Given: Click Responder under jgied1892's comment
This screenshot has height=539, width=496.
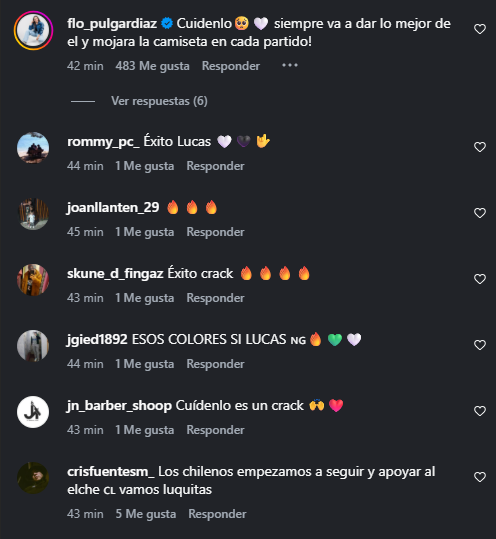Looking at the screenshot, I should pos(216,364).
